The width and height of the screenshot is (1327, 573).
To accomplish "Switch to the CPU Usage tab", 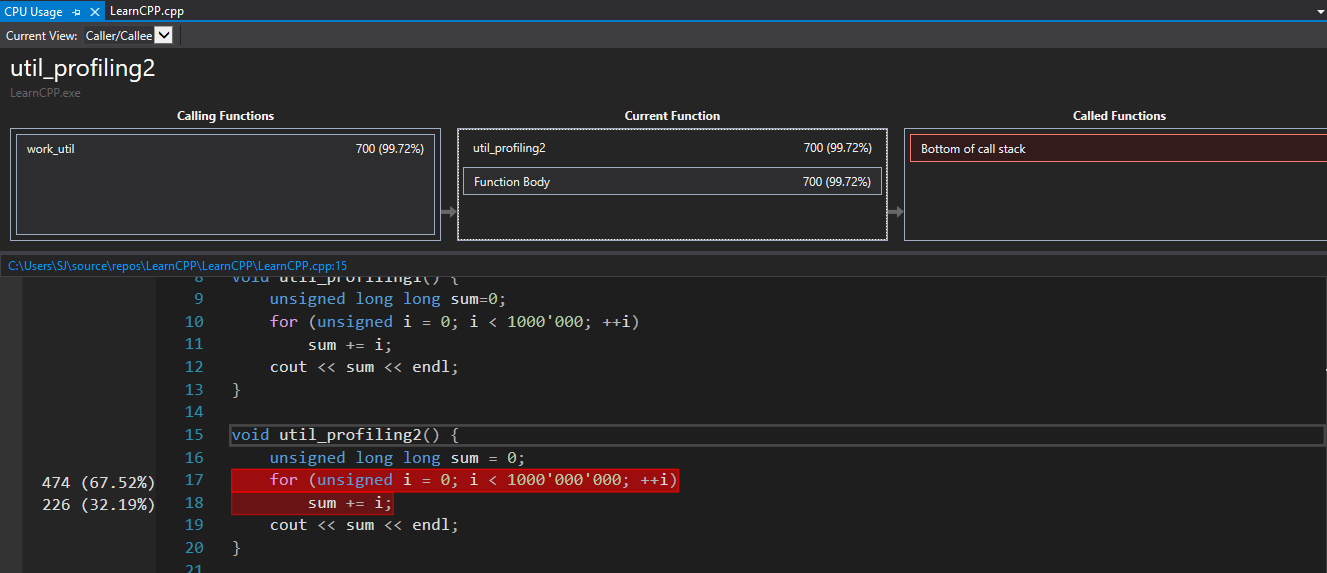I will [x=33, y=12].
